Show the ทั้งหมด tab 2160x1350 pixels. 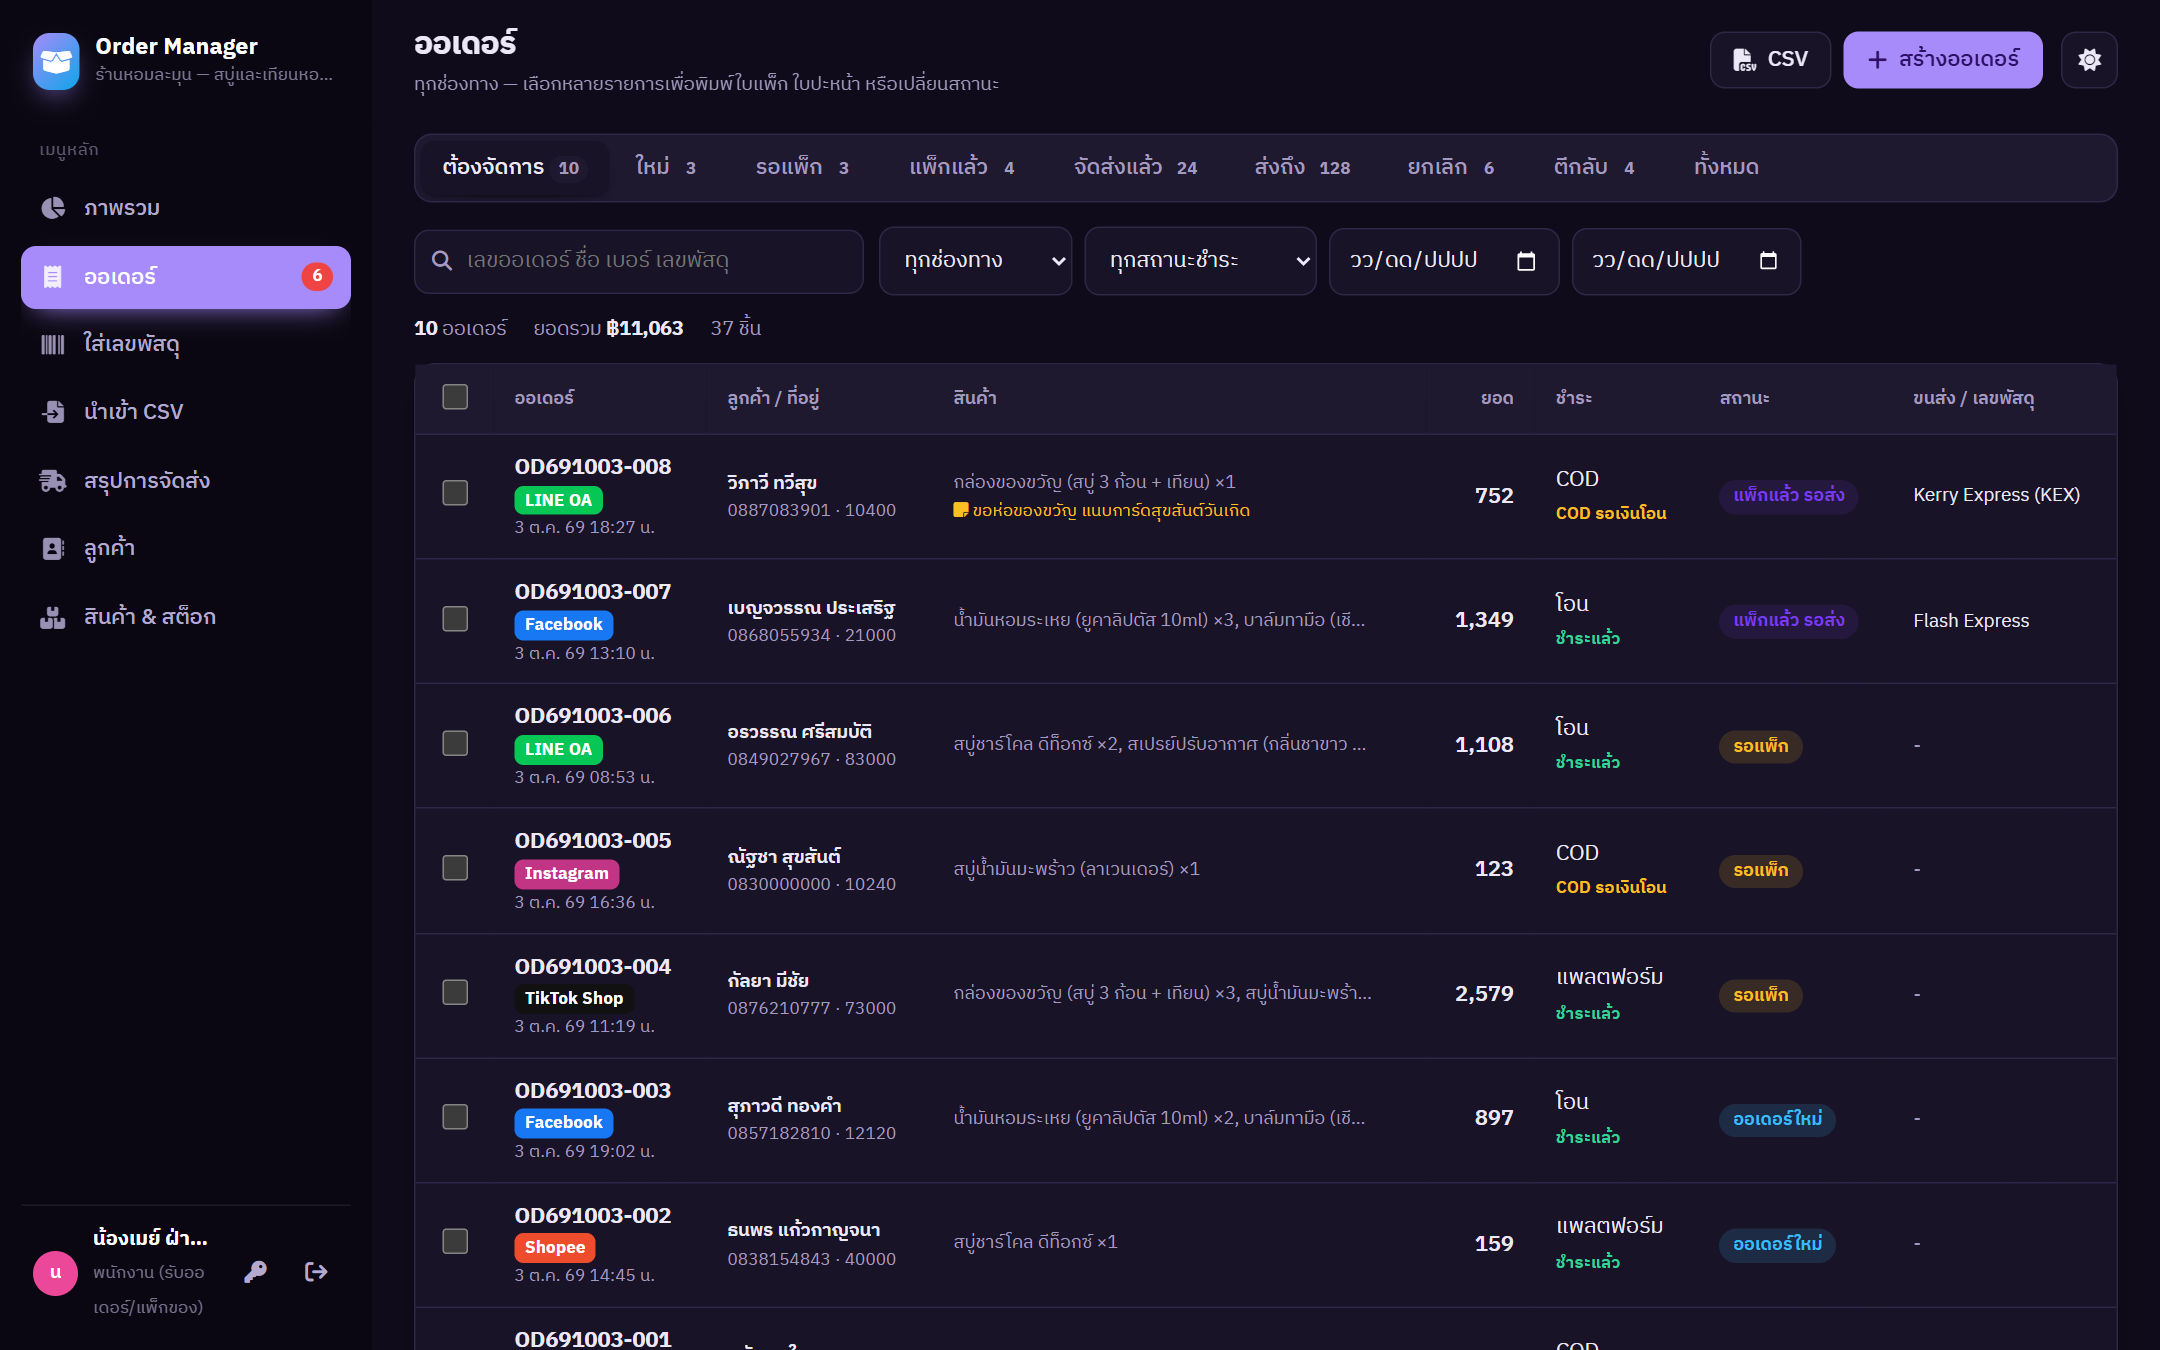(1727, 167)
